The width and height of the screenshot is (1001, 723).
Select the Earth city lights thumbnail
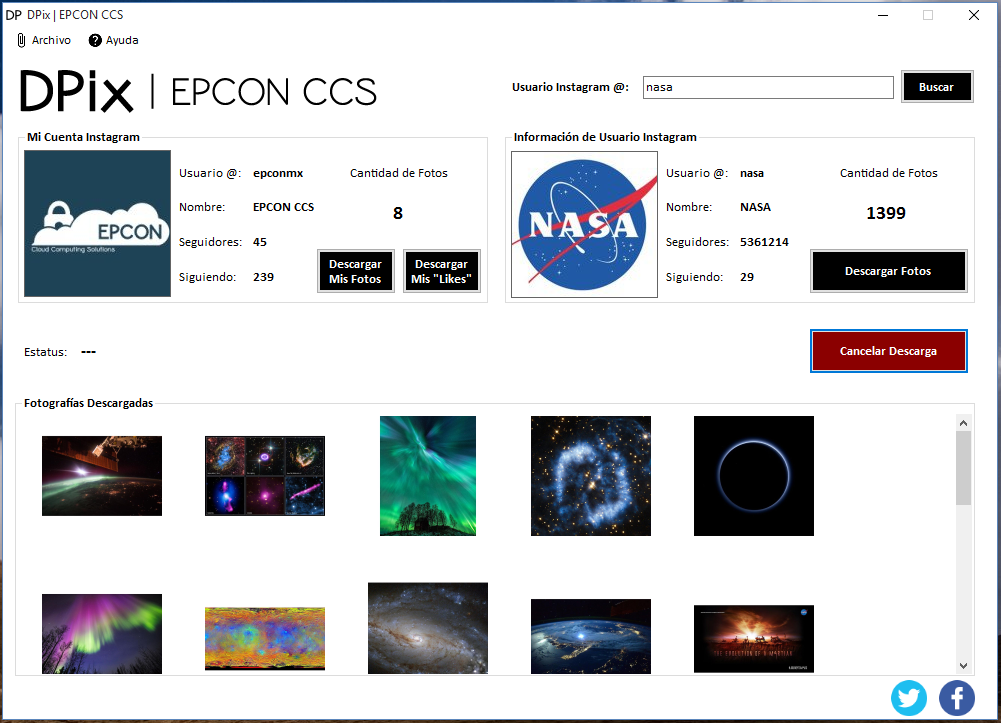(x=591, y=636)
